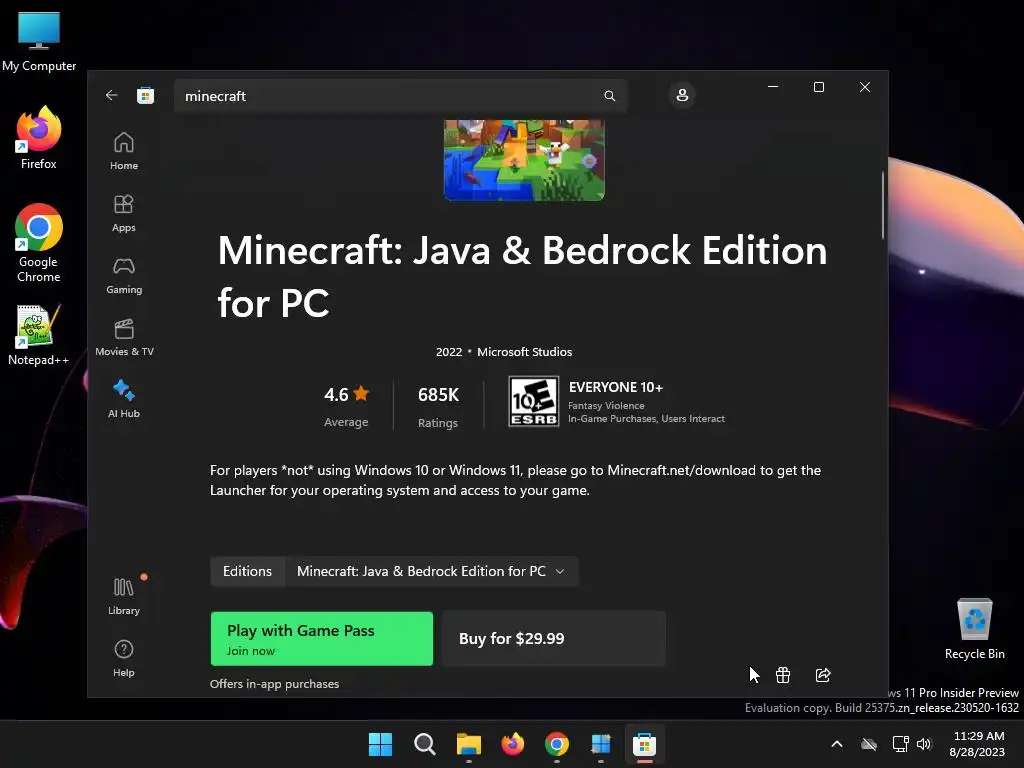The image size is (1024, 768).
Task: Open Help in the Store sidebar
Action: (123, 658)
